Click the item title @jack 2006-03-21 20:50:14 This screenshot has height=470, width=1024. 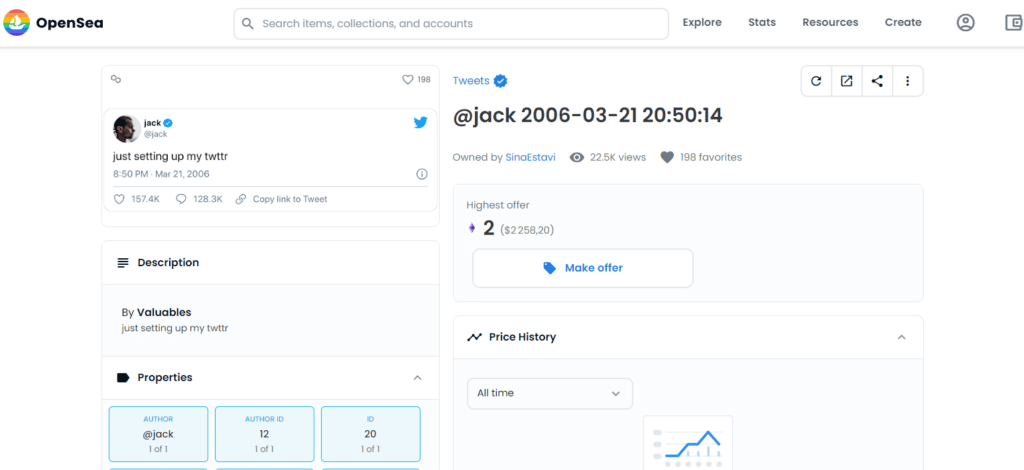click(x=588, y=116)
